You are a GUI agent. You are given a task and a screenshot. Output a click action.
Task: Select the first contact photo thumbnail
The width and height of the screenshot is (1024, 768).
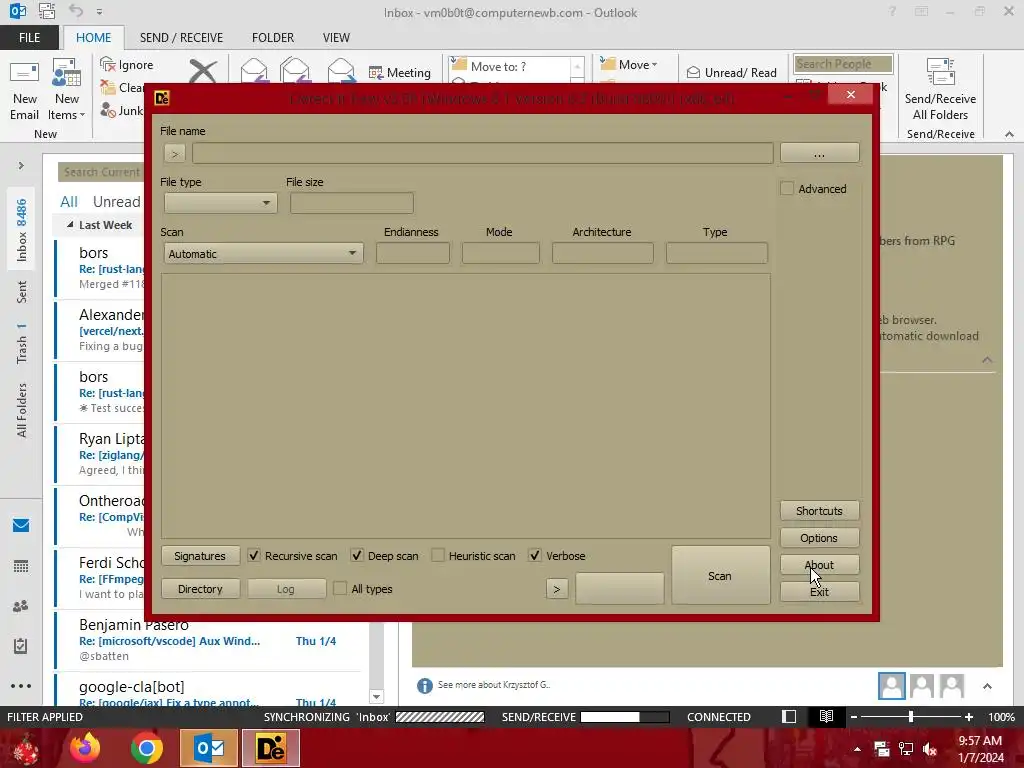pyautogui.click(x=891, y=686)
